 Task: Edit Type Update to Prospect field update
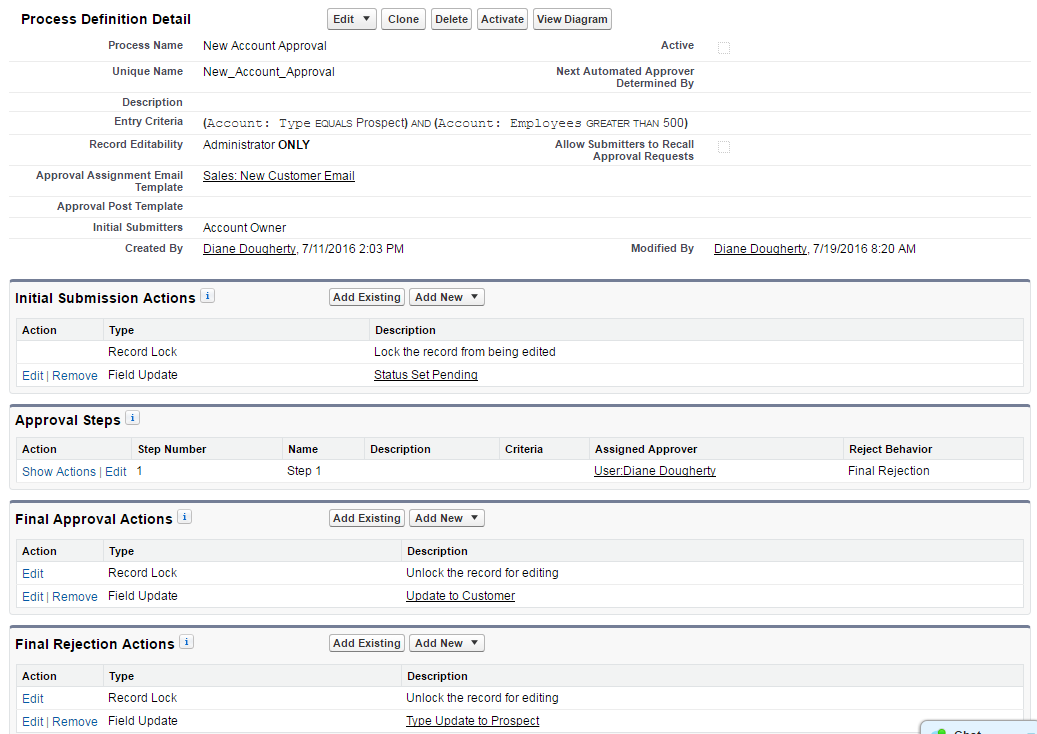tap(32, 721)
